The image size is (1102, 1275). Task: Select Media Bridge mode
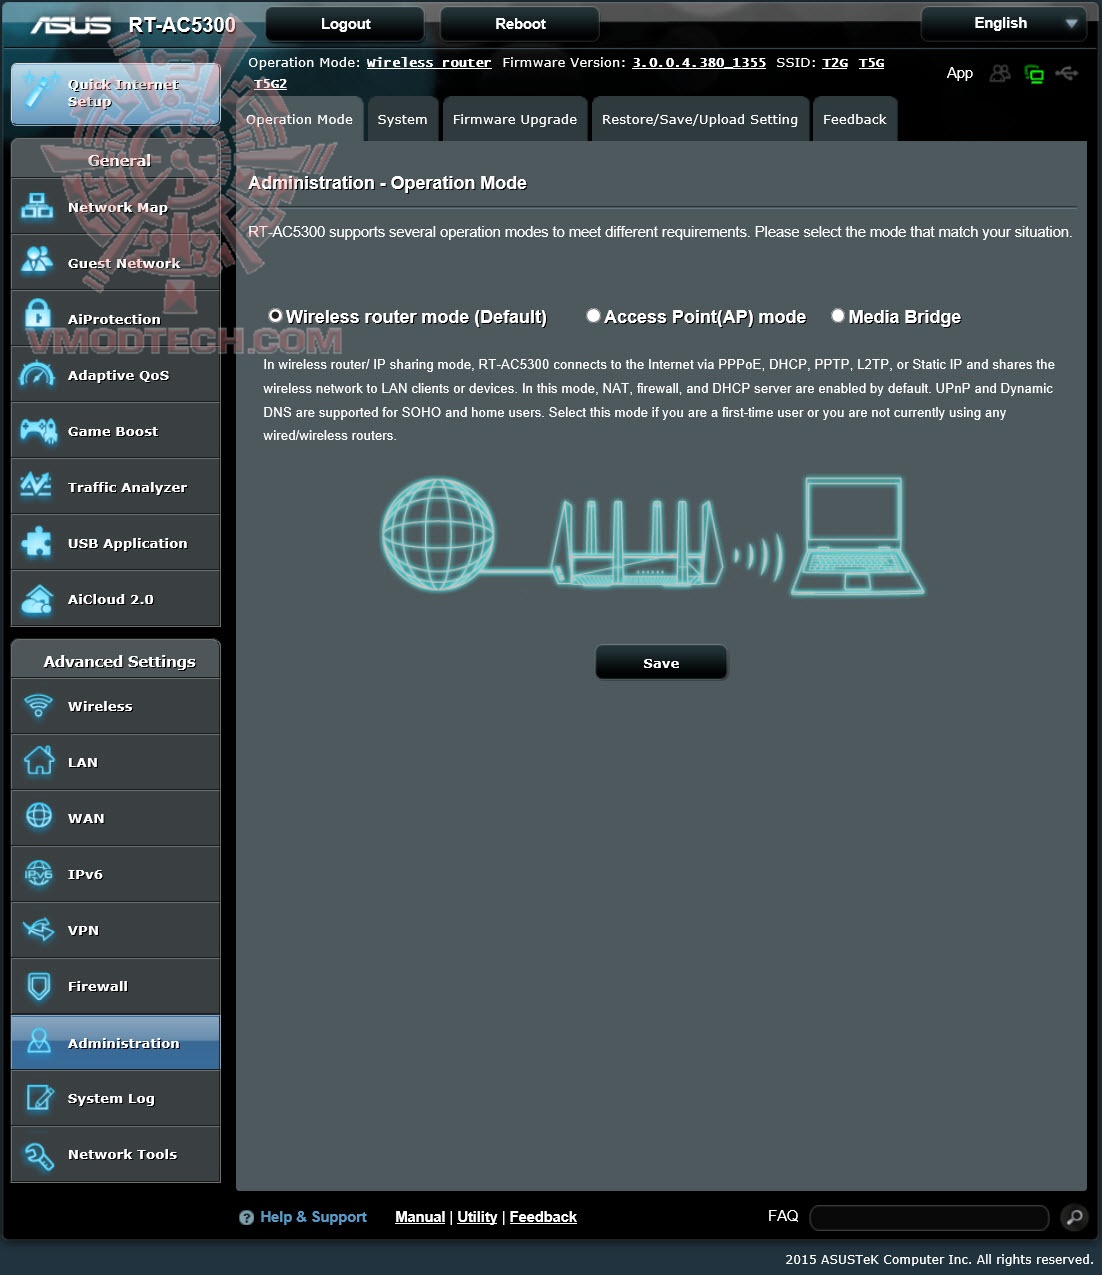click(838, 315)
